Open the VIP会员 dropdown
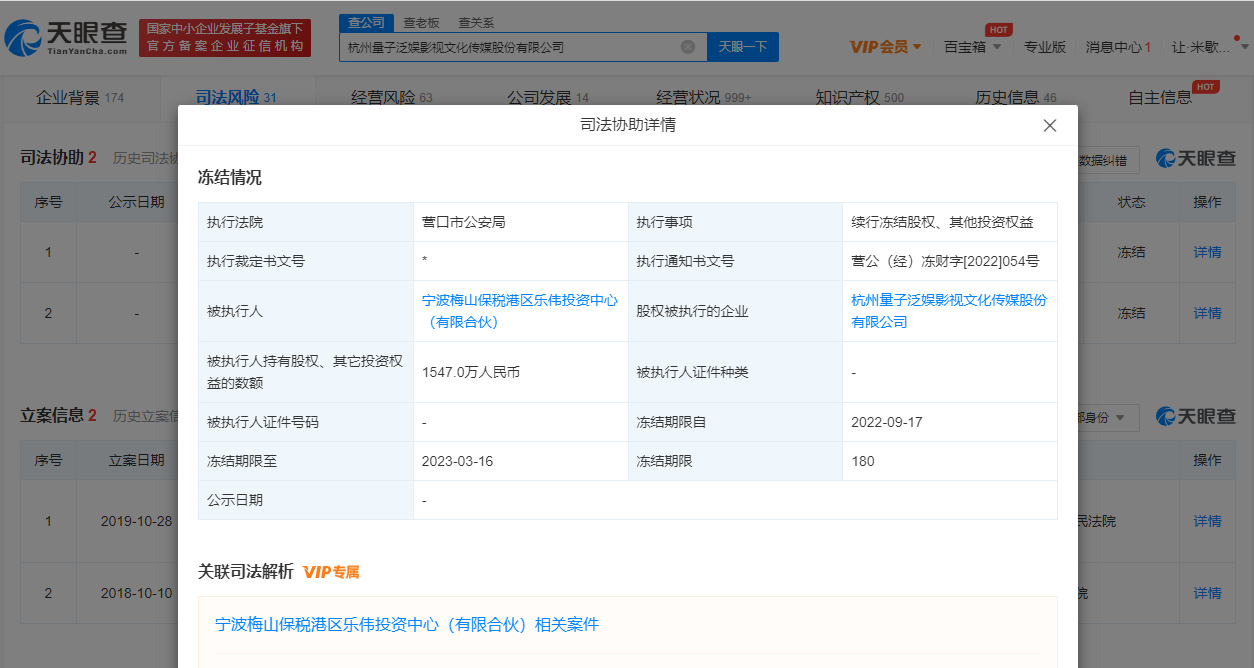The width and height of the screenshot is (1254, 668). tap(885, 47)
